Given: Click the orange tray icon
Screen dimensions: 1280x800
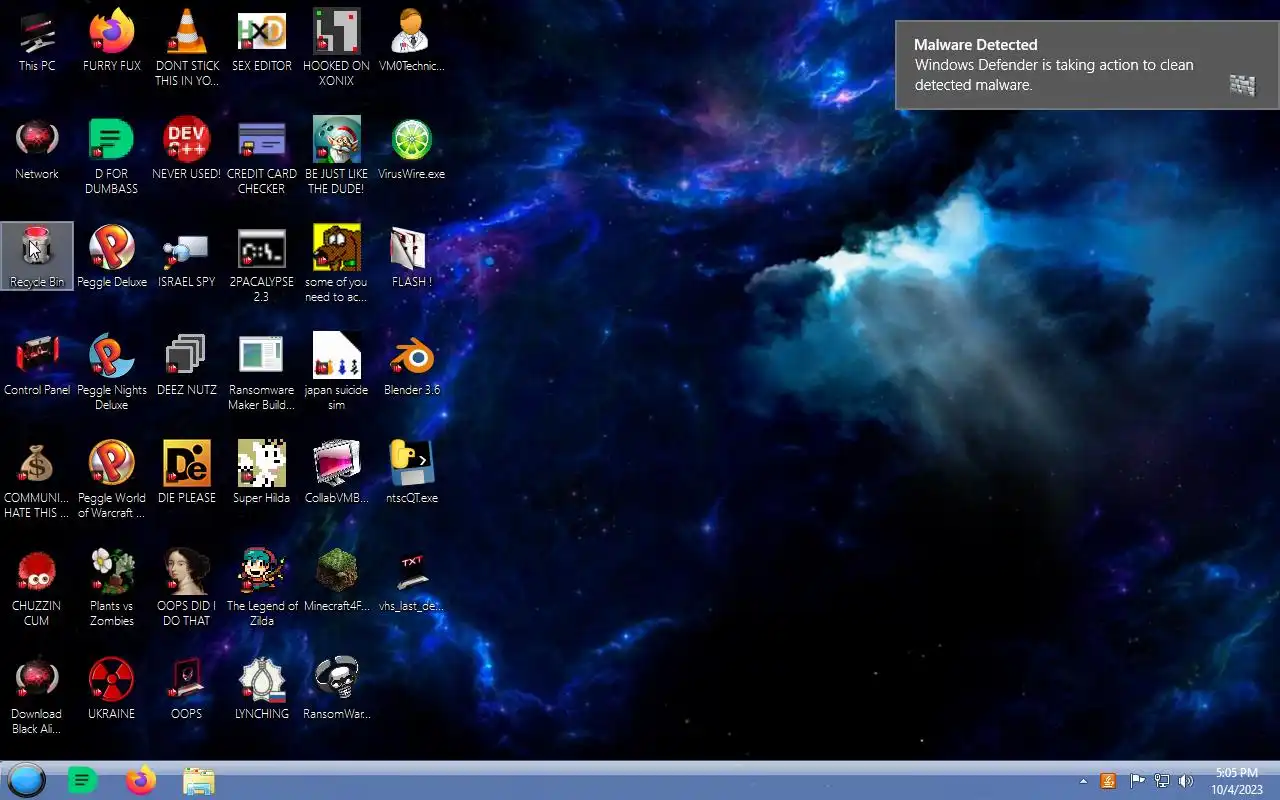Looking at the screenshot, I should (x=1108, y=781).
